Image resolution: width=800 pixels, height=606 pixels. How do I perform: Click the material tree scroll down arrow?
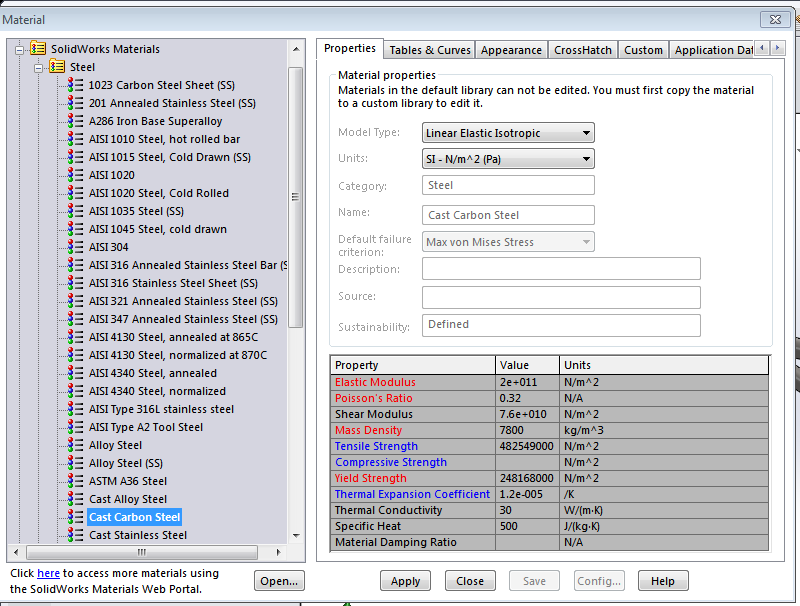(x=296, y=536)
